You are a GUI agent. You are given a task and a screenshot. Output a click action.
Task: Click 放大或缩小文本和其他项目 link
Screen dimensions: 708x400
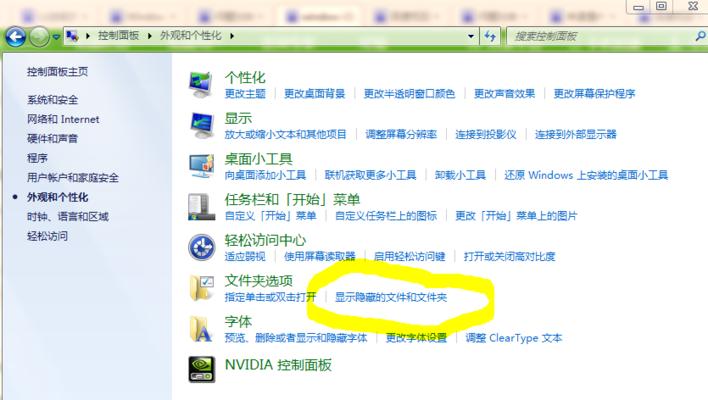pos(285,134)
